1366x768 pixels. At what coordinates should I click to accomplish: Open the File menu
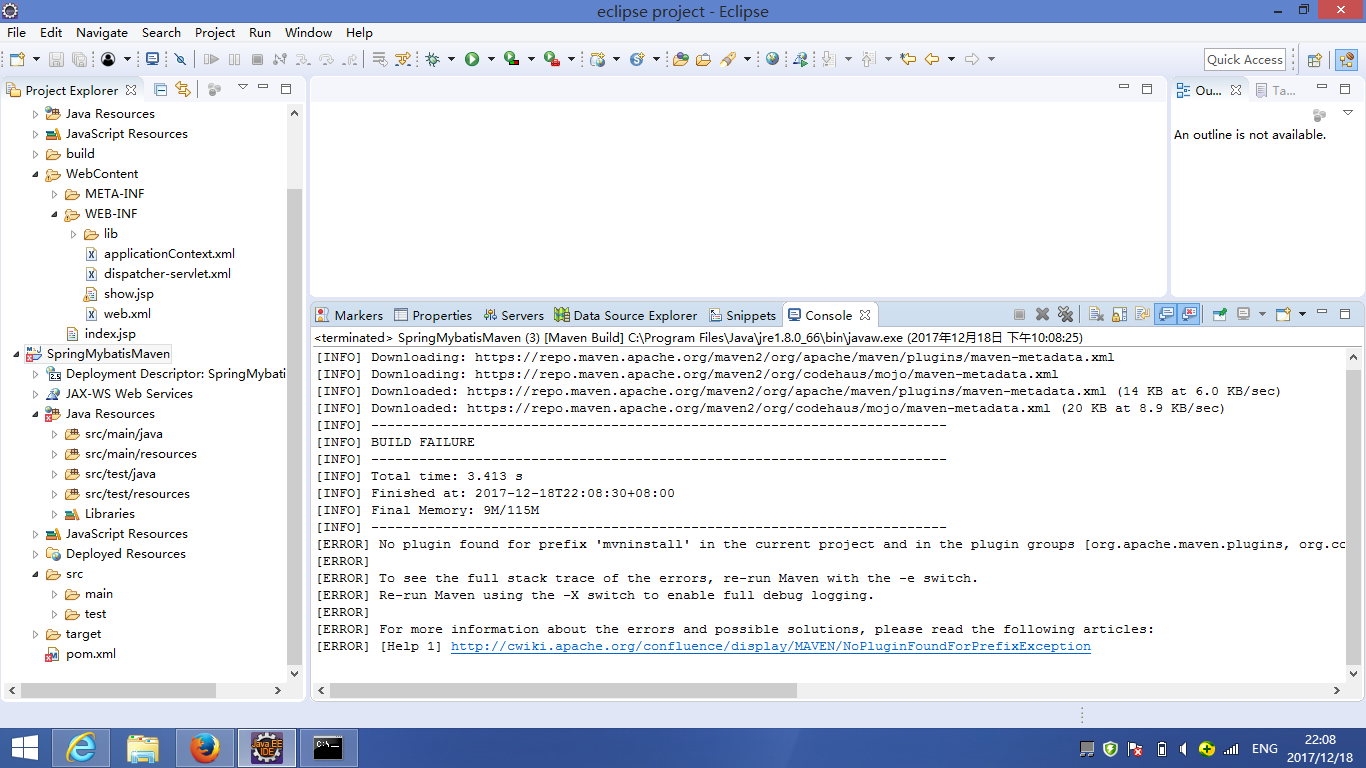(16, 32)
